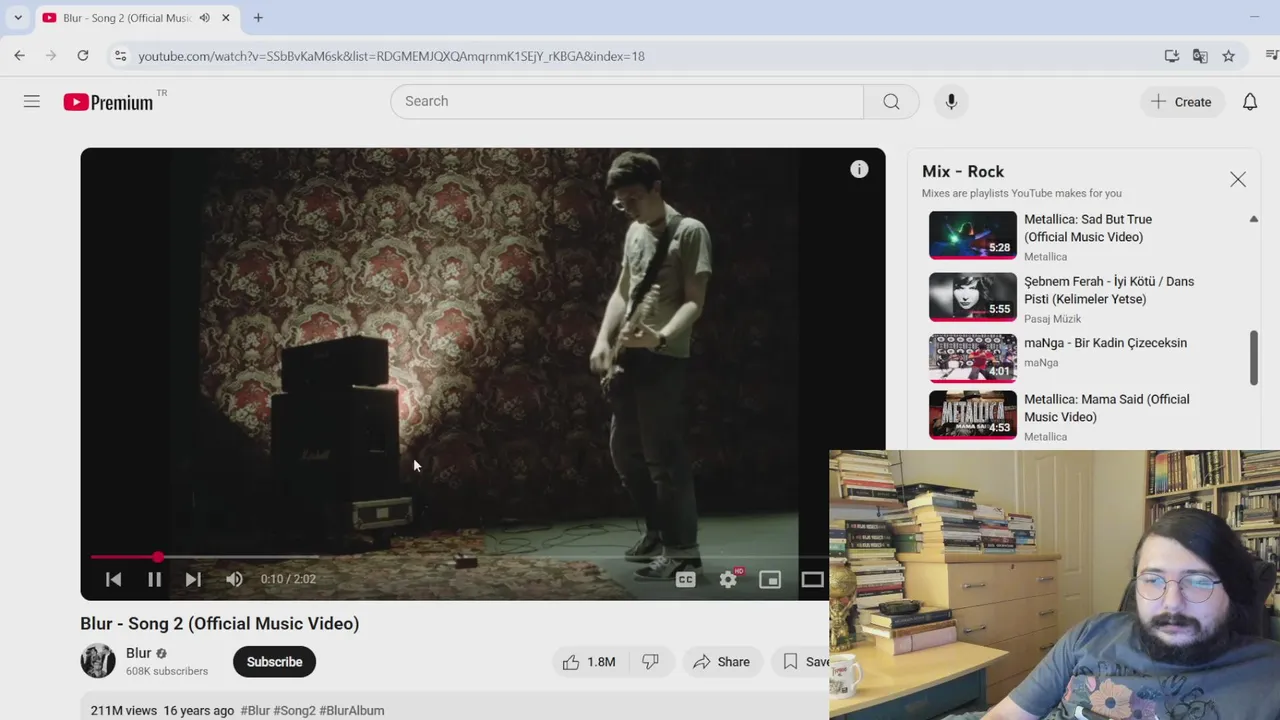
Task: Mute tab via audio speaker icon
Action: pyautogui.click(x=205, y=18)
